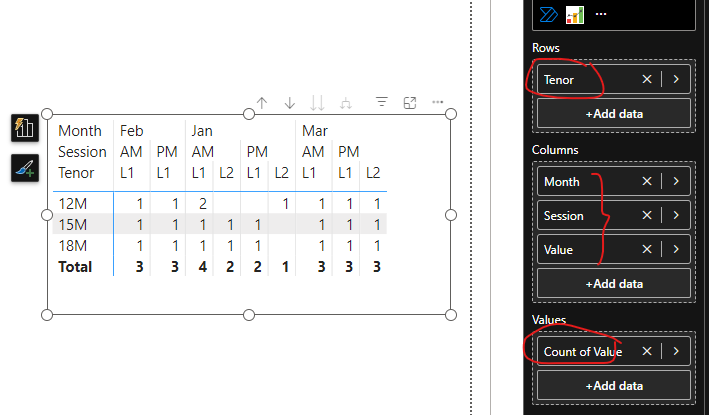Viewport: 709px width, 415px height.
Task: Click the AM header under Feb
Action: [x=131, y=151]
